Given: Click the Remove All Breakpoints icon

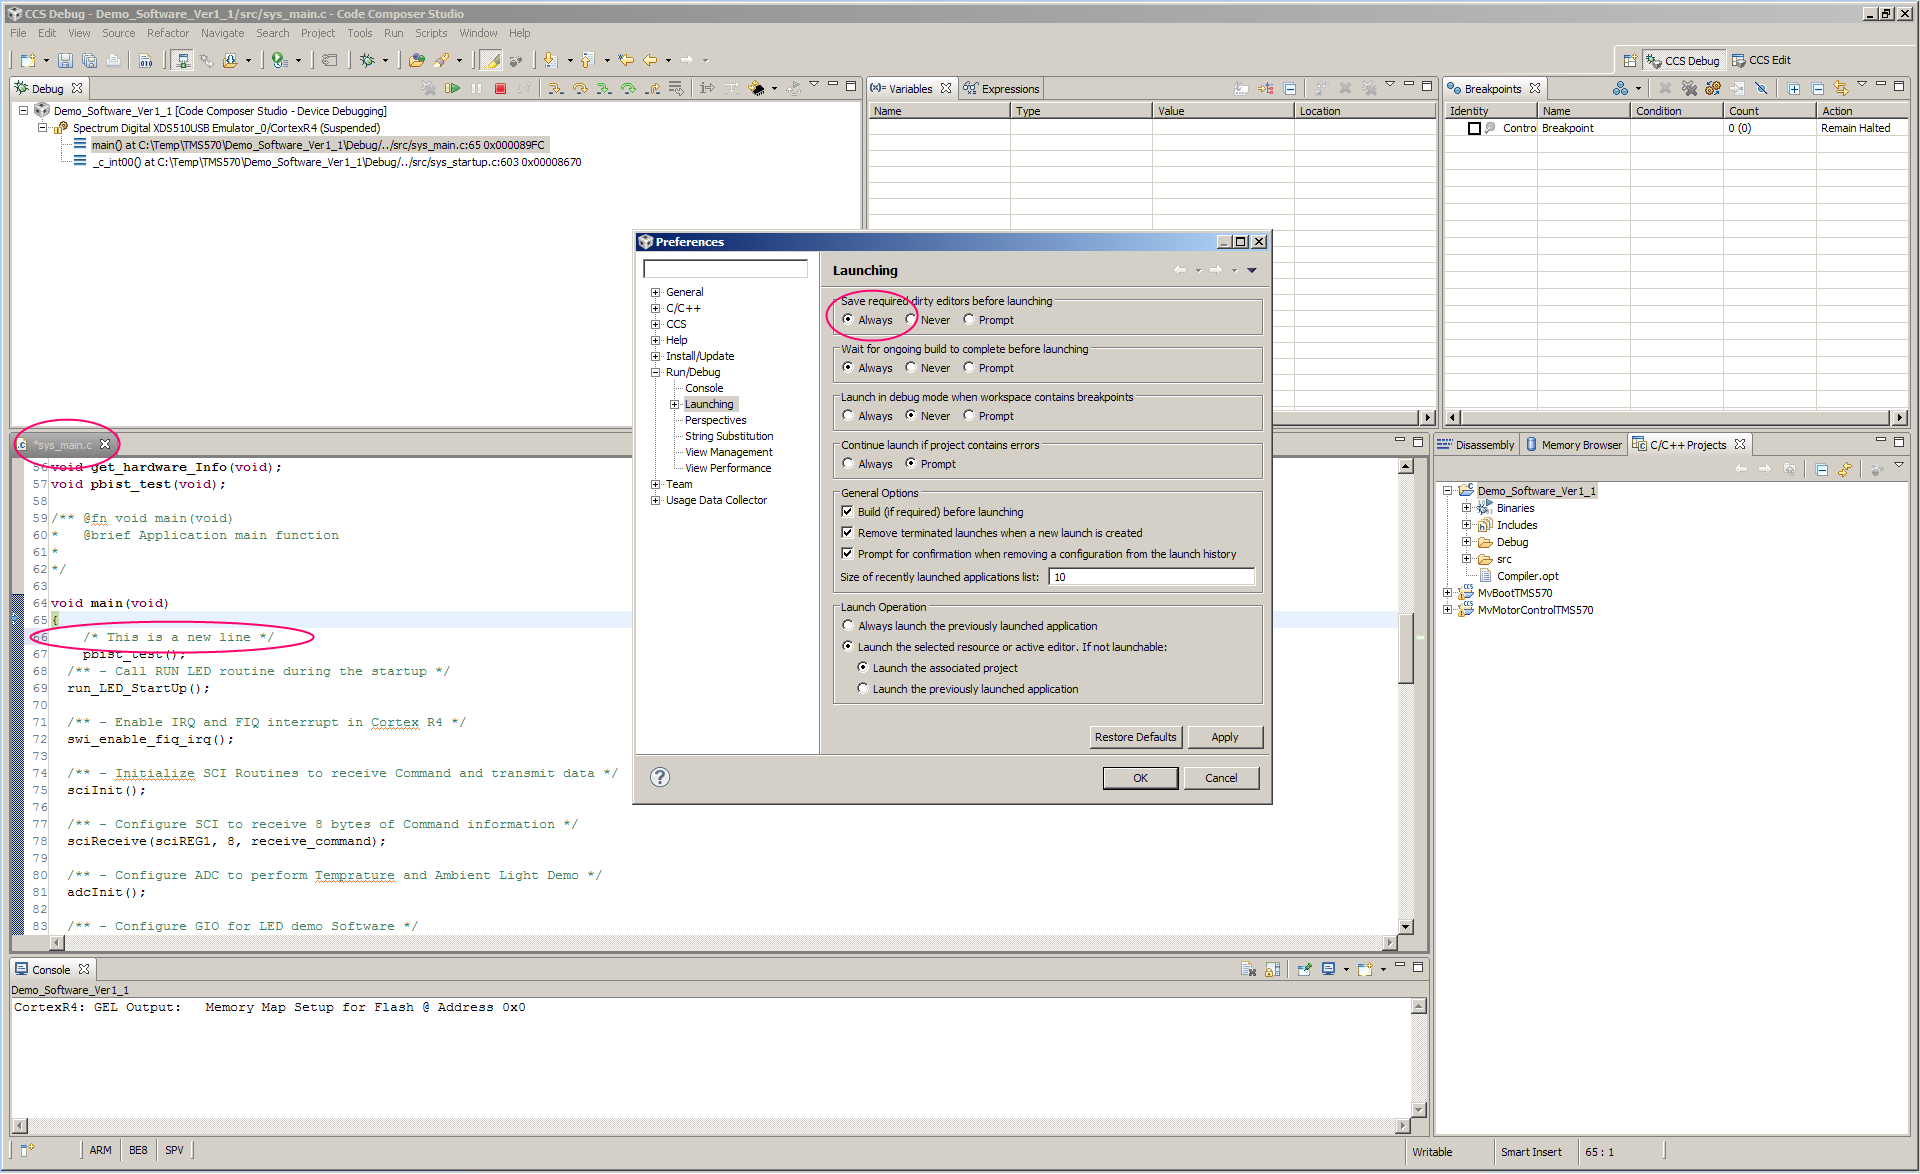Looking at the screenshot, I should click(1689, 89).
